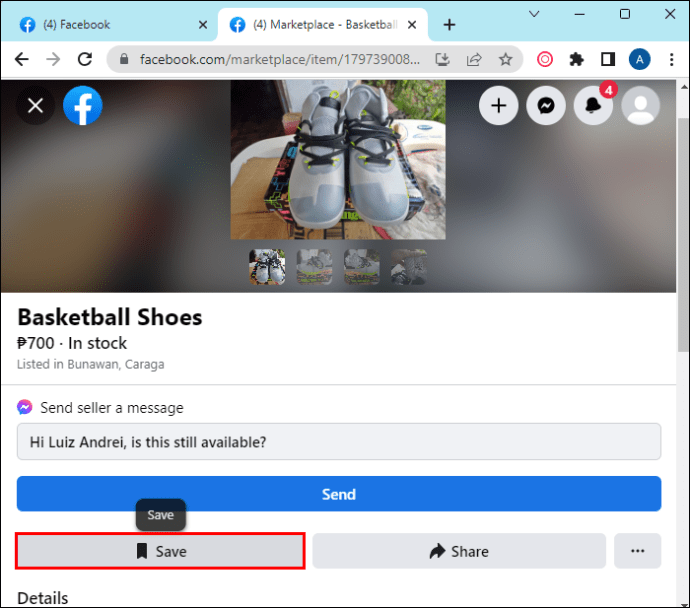
Task: Open the Chrome profile avatar A
Action: [639, 59]
